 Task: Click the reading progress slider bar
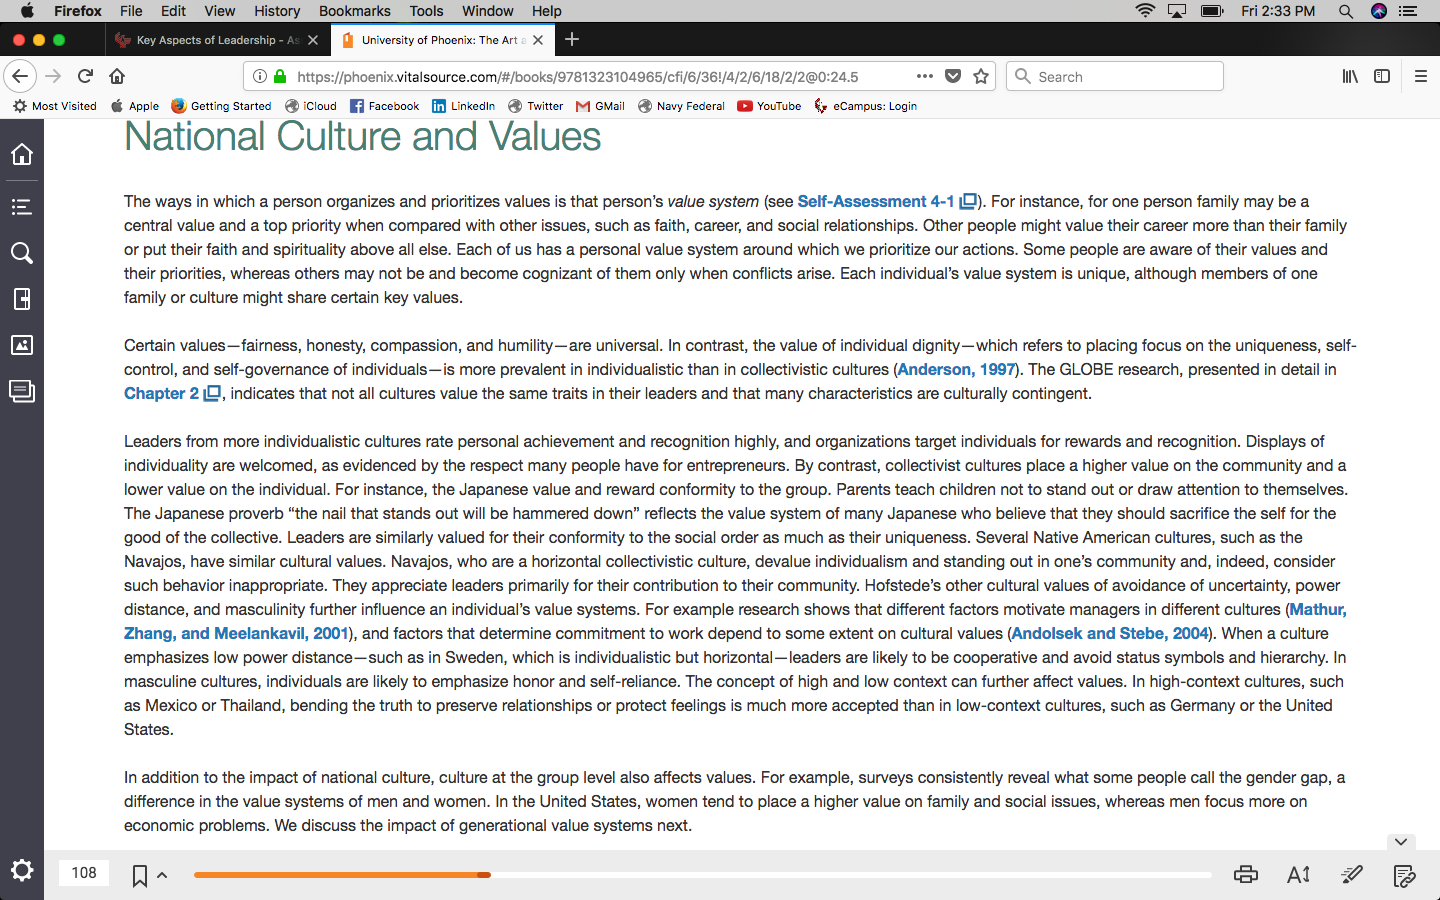coord(702,875)
